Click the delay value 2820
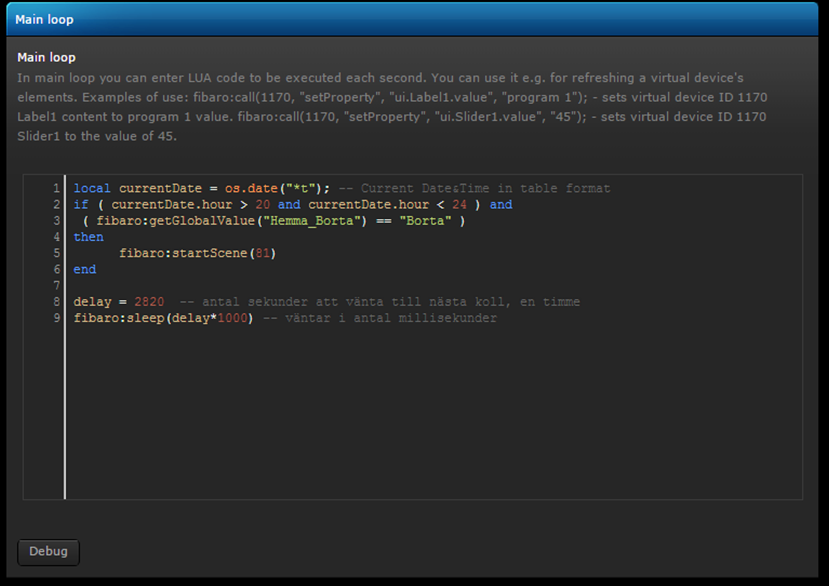 coord(149,302)
